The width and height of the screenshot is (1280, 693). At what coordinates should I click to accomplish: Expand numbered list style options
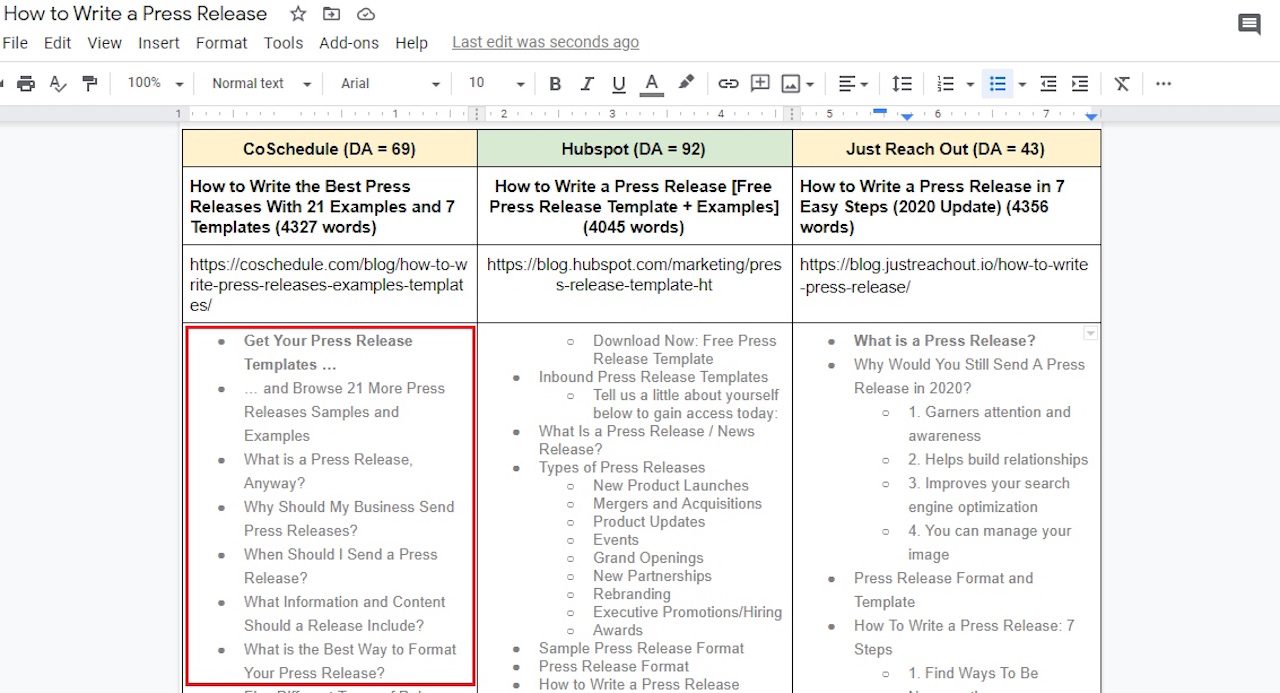pos(970,84)
